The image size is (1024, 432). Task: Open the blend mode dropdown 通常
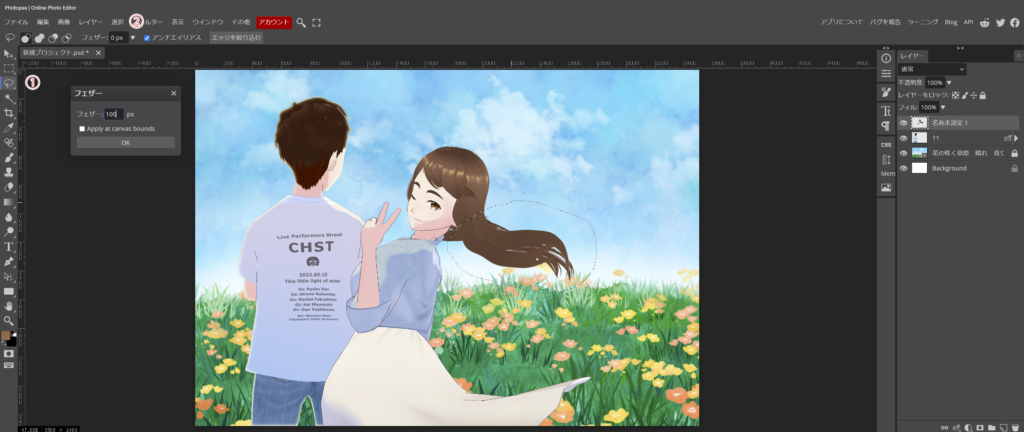[932, 69]
